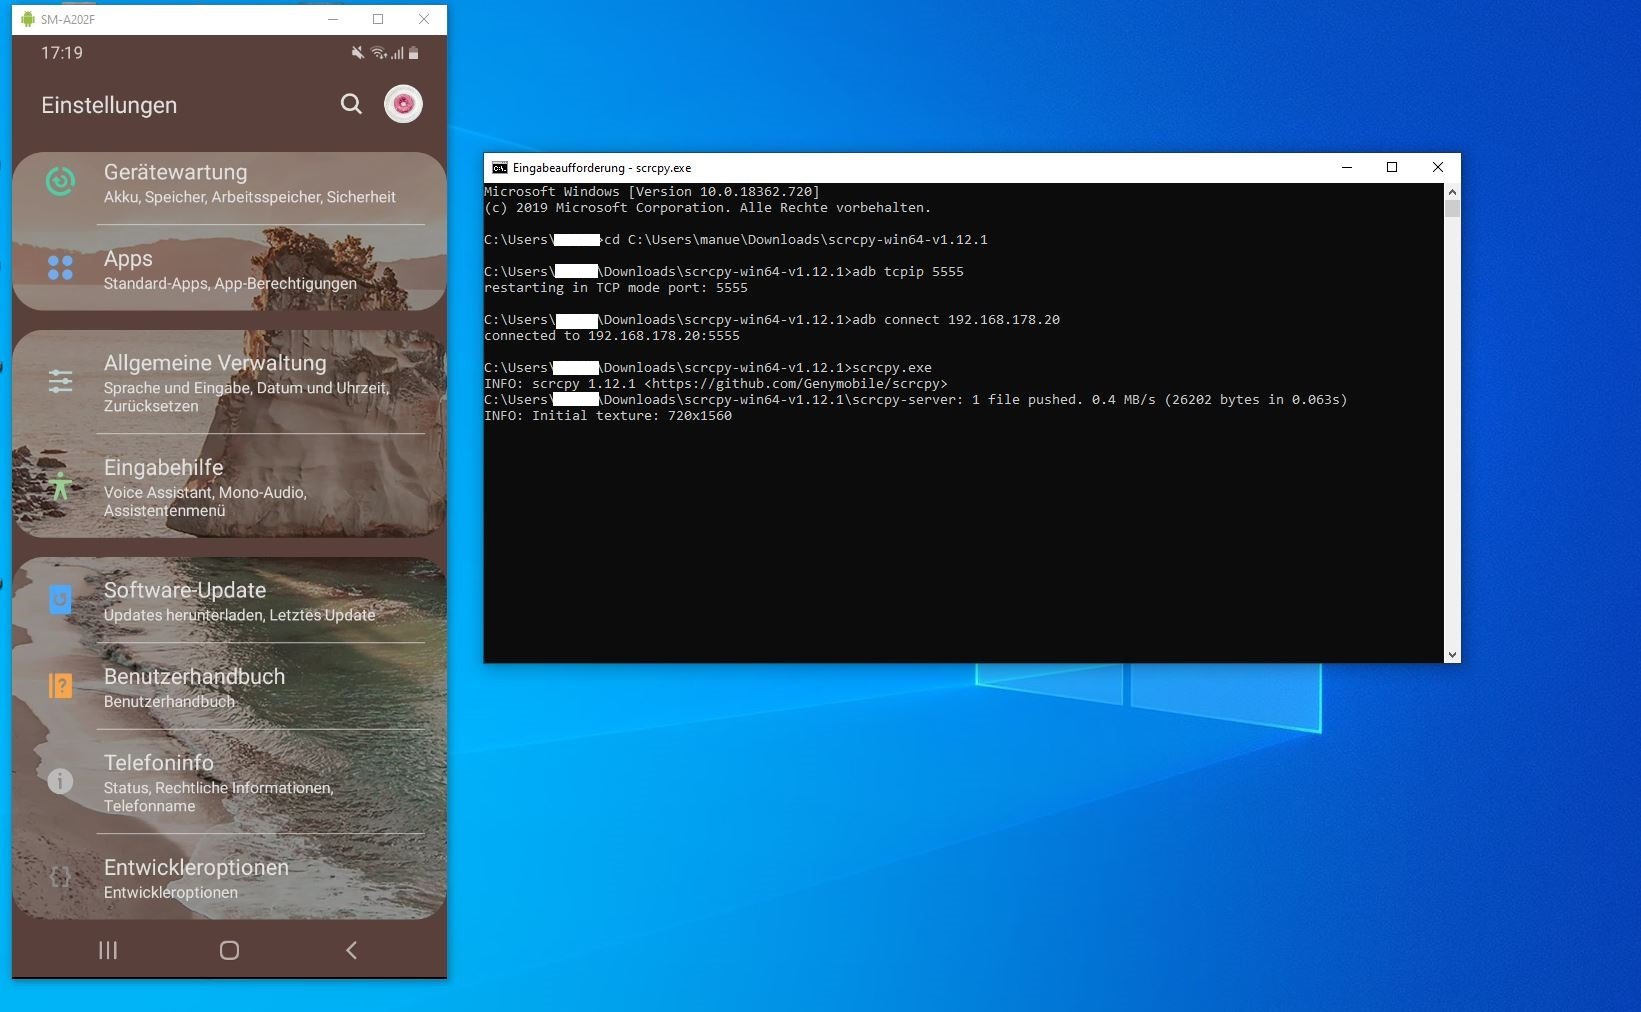Tap the Wi-Fi icon in the status bar
1641x1012 pixels.
[x=378, y=52]
